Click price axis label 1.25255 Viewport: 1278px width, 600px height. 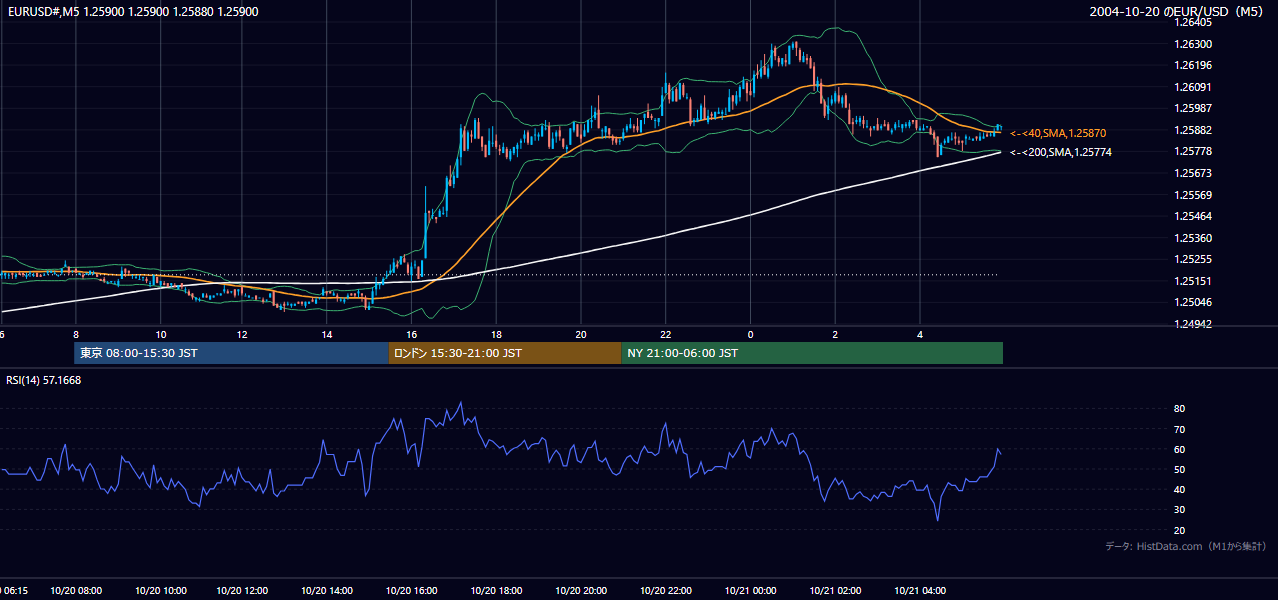pos(1193,259)
